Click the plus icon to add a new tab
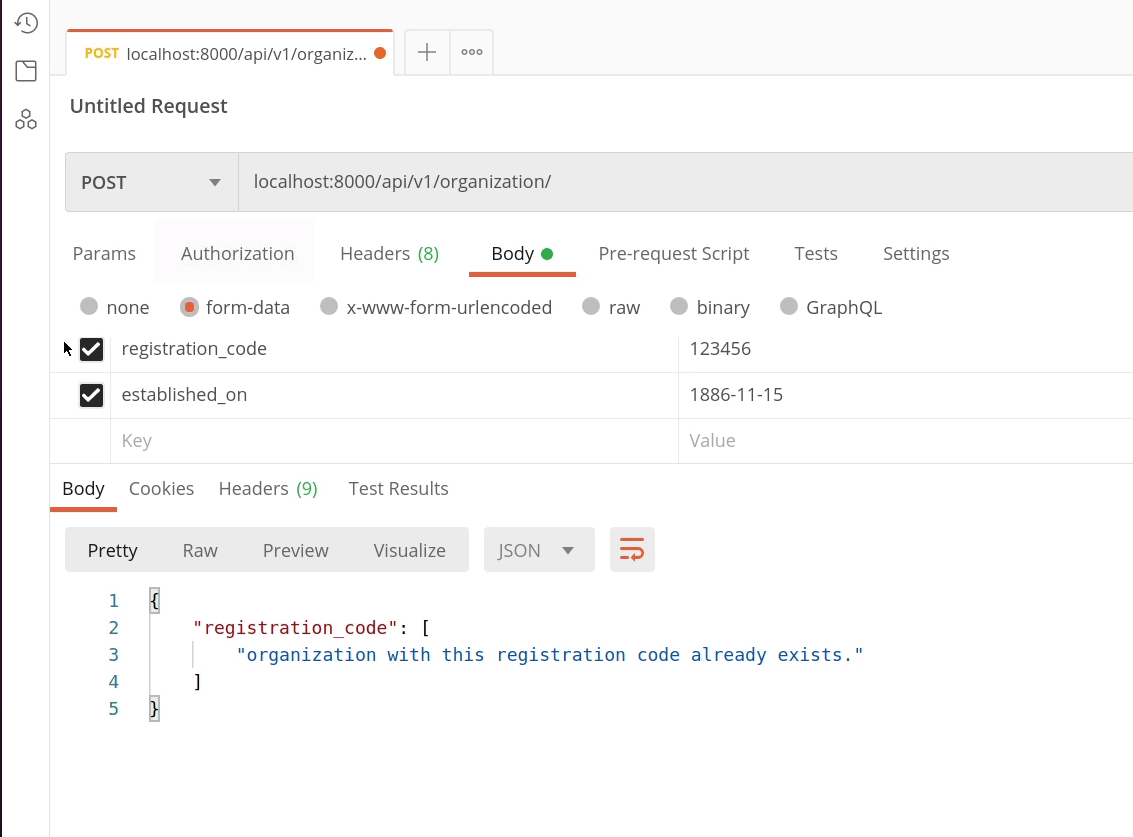 coord(427,53)
